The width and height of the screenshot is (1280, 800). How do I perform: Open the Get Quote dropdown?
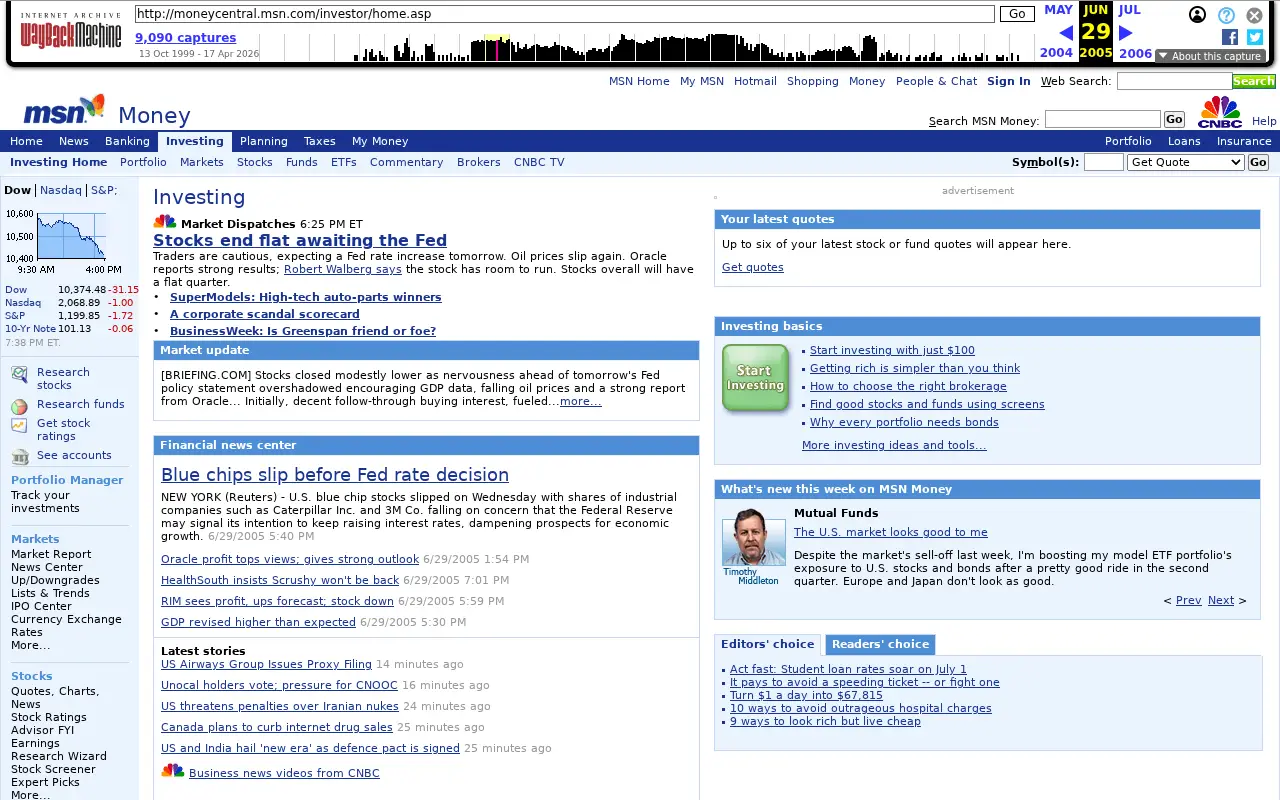click(1185, 162)
